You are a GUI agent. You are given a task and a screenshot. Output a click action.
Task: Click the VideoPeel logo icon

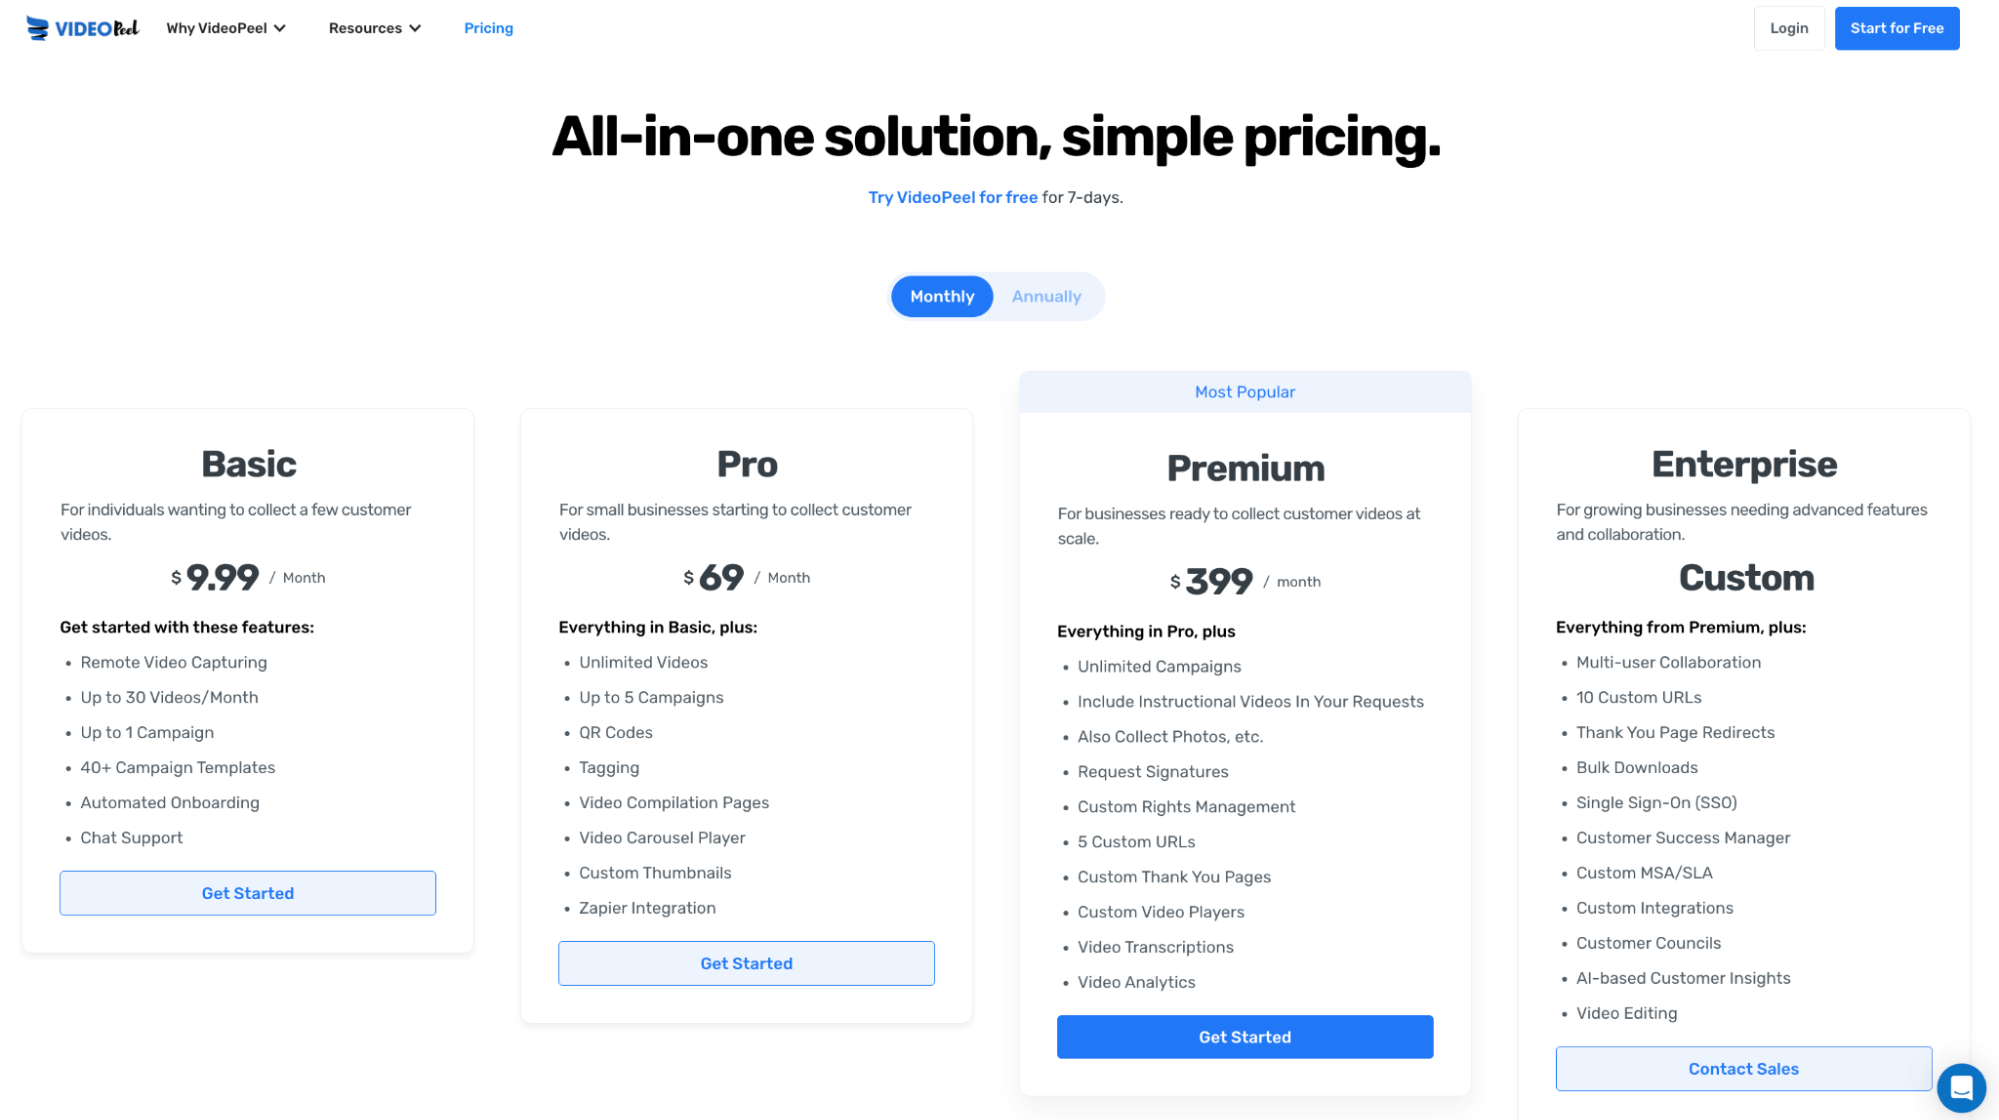pos(36,27)
